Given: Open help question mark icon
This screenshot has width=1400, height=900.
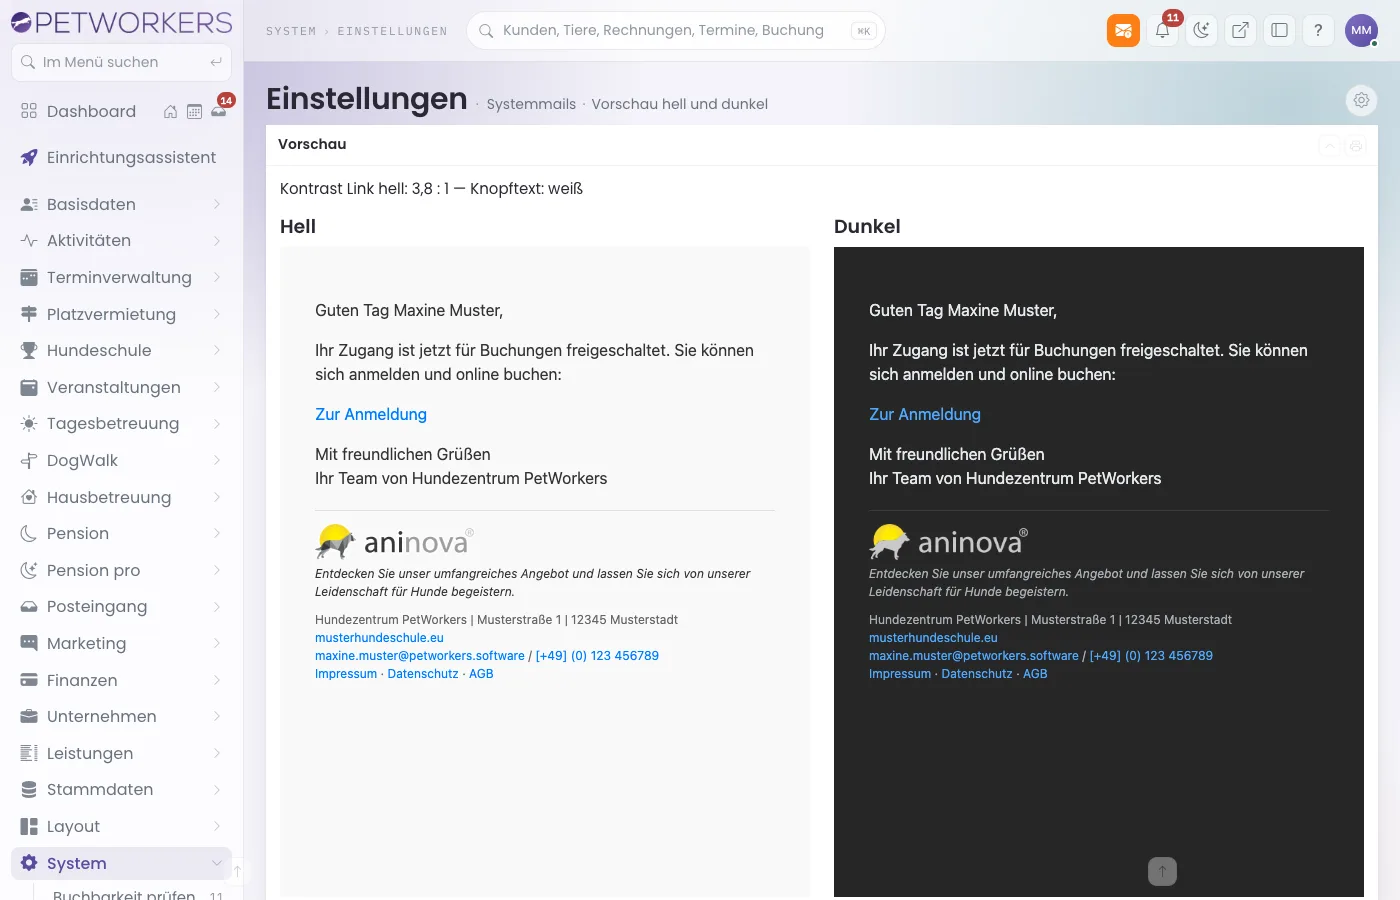Looking at the screenshot, I should (x=1318, y=30).
